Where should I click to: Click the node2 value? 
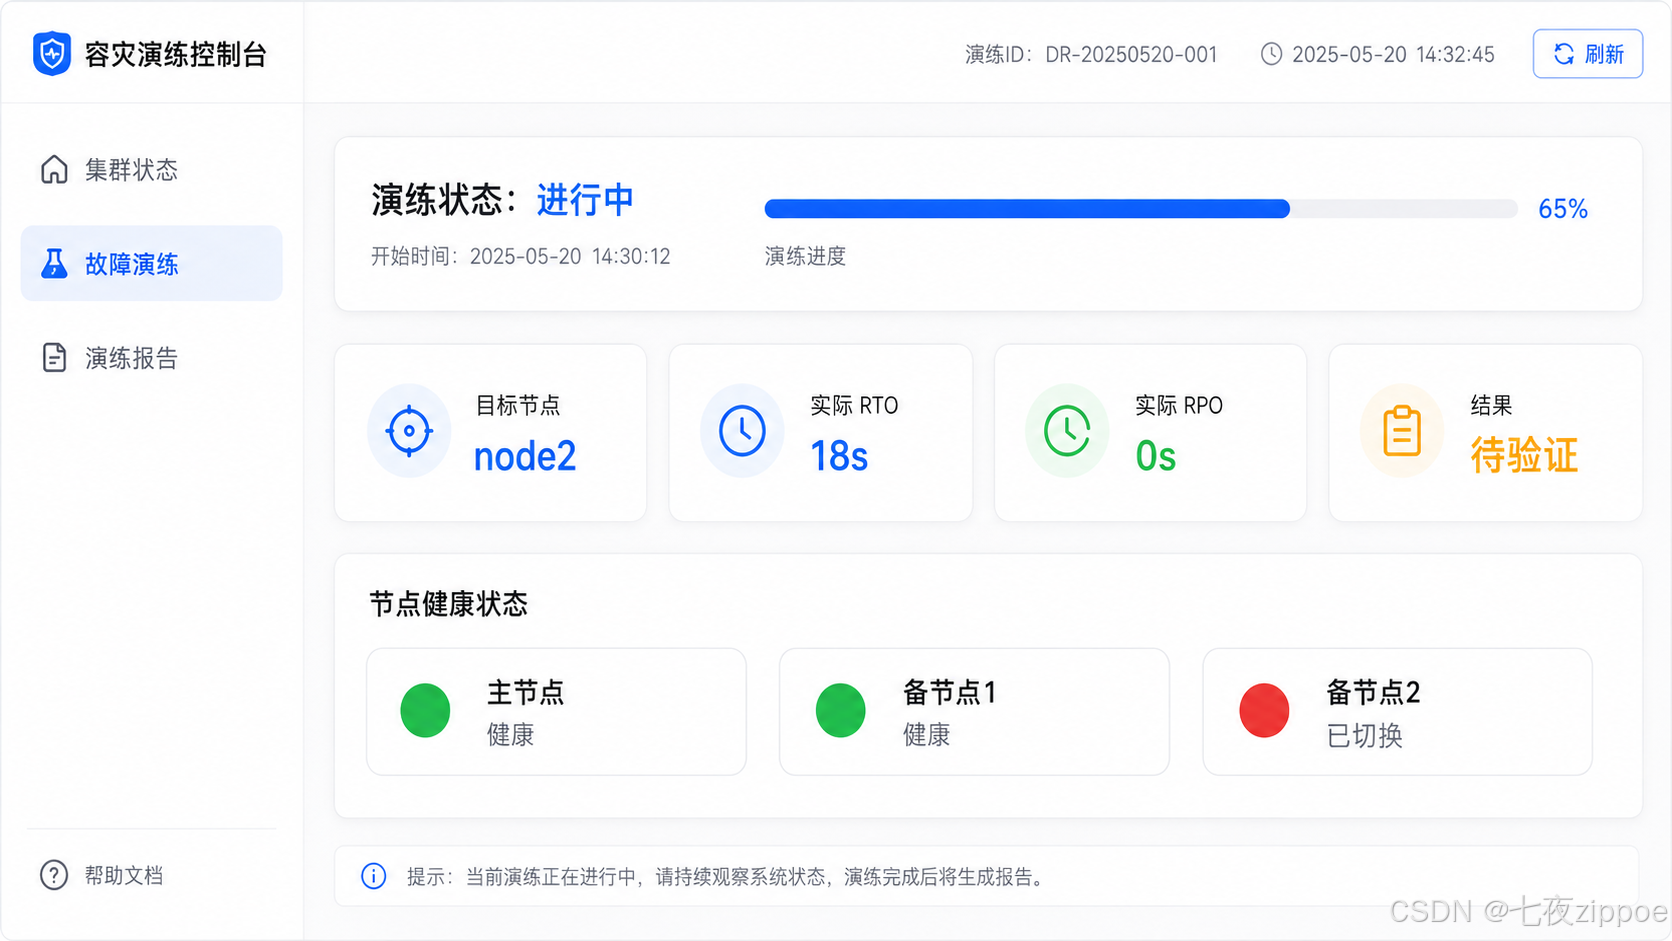click(x=525, y=457)
